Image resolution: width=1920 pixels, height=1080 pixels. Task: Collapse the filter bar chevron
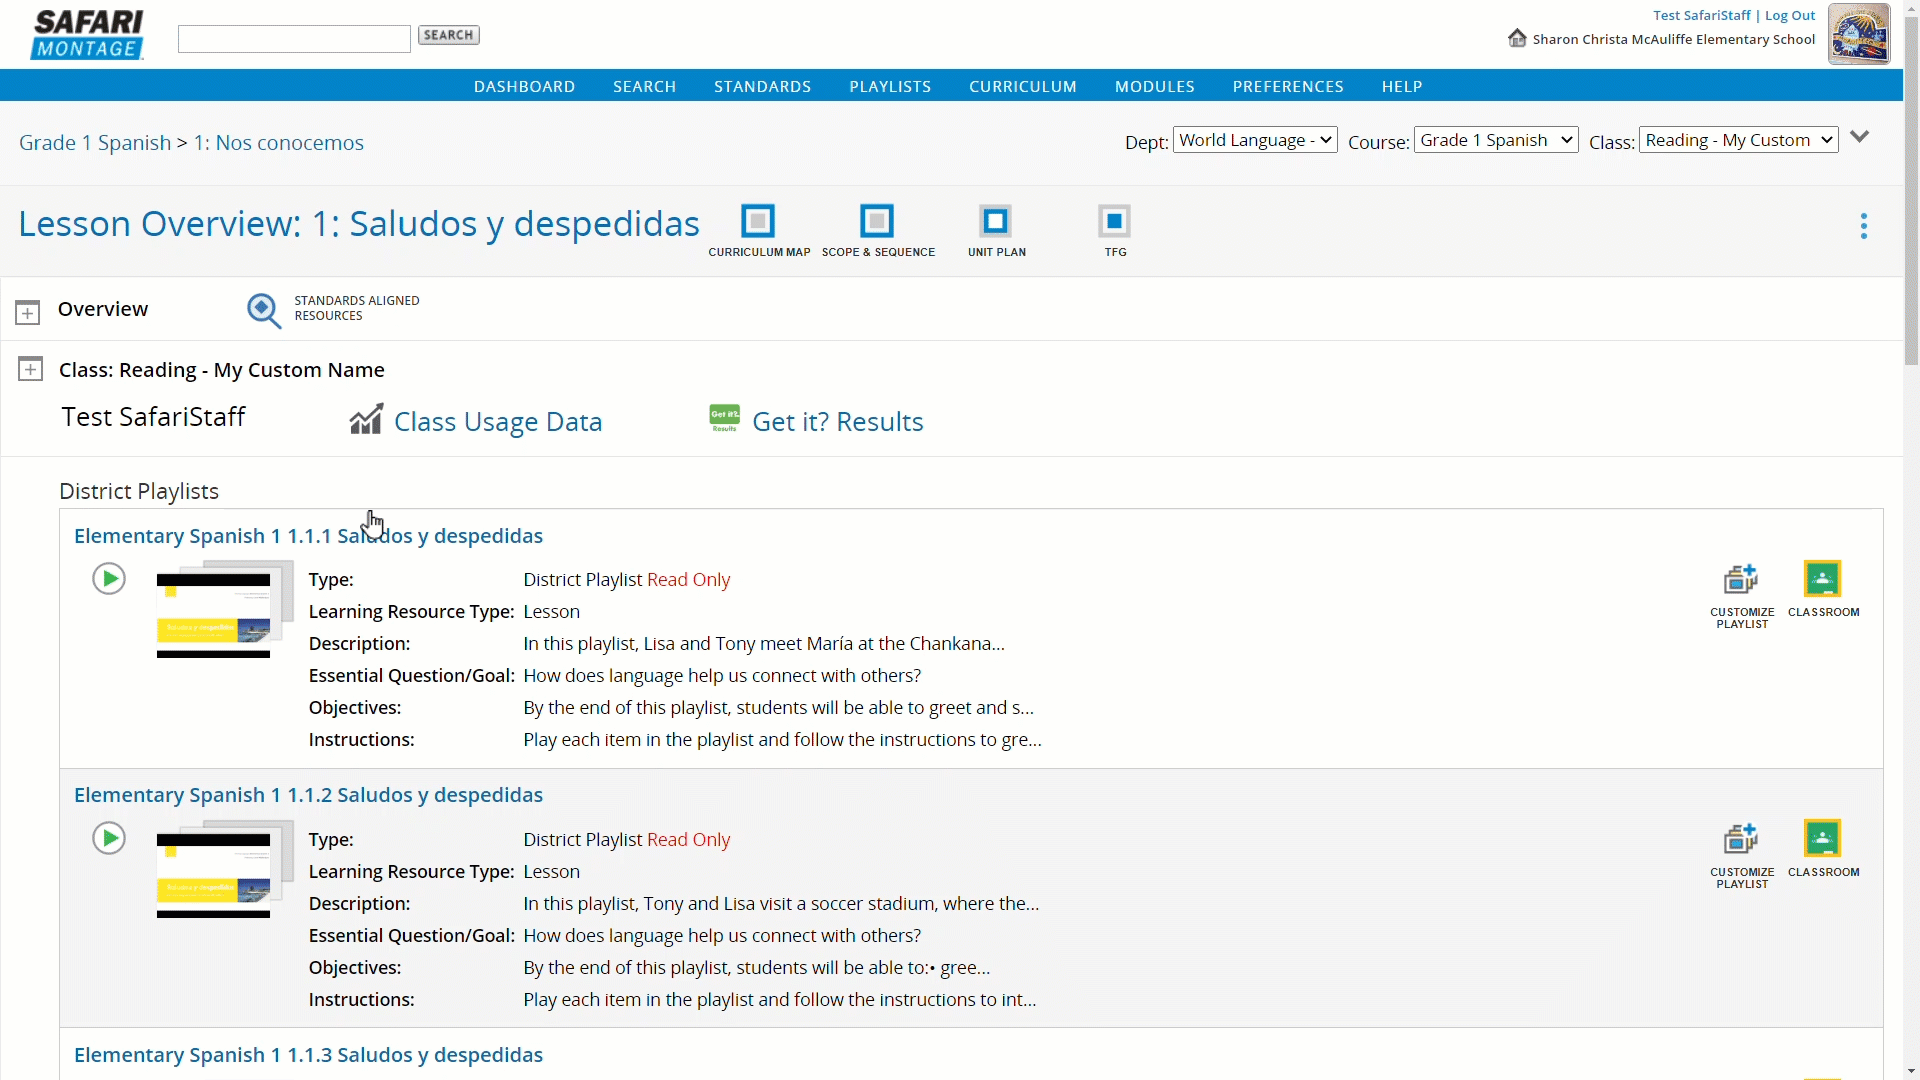(1860, 137)
